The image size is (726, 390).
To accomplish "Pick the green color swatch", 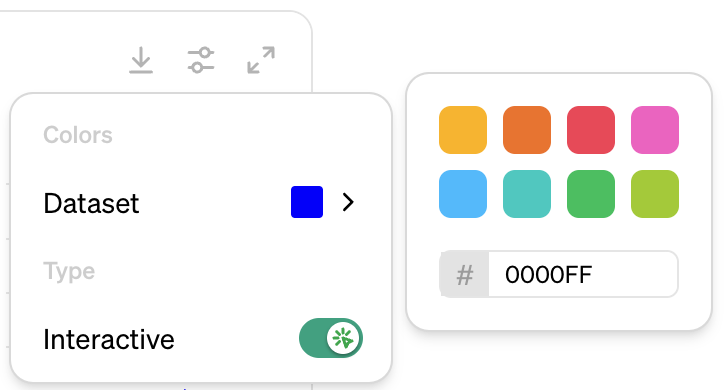I will tap(591, 194).
